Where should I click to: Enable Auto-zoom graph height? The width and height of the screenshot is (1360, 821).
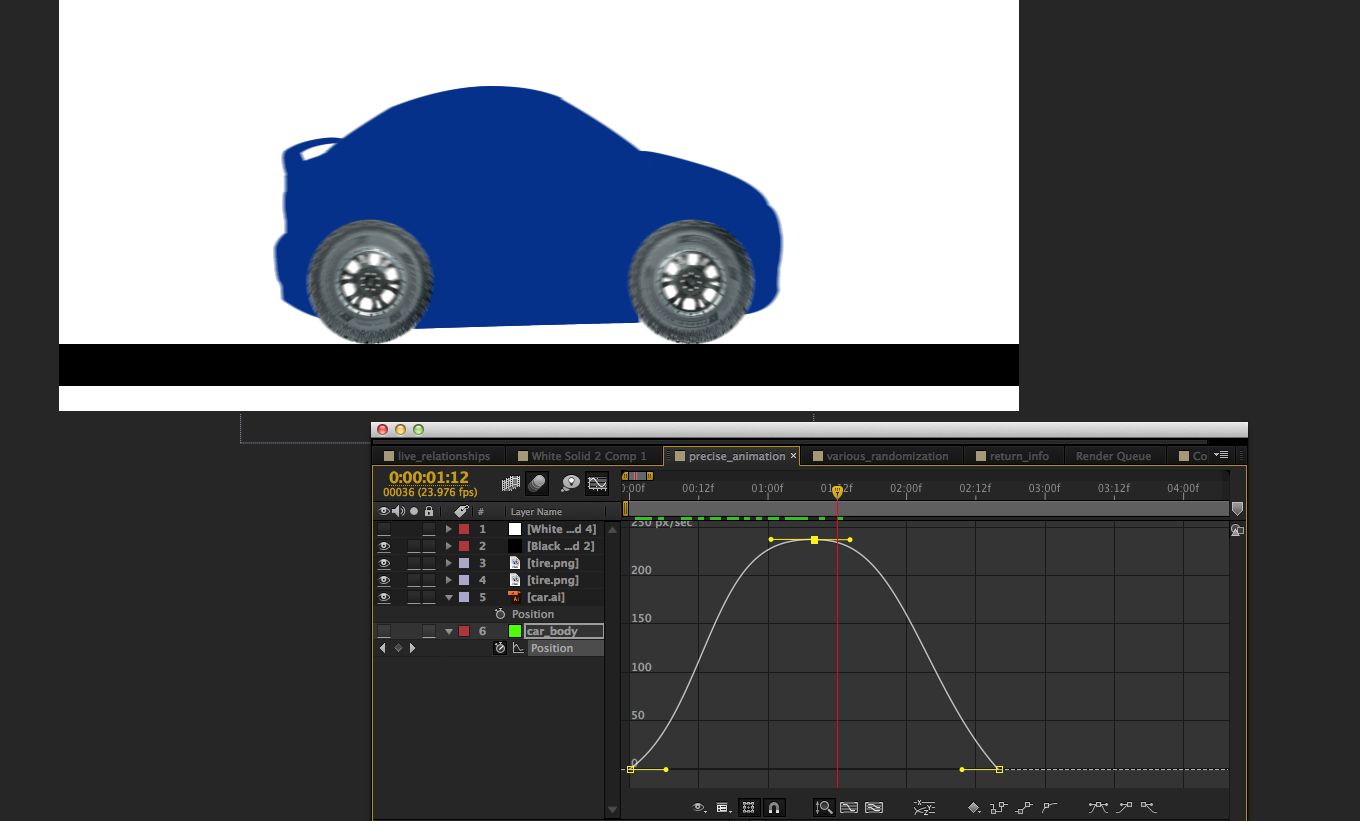(824, 807)
